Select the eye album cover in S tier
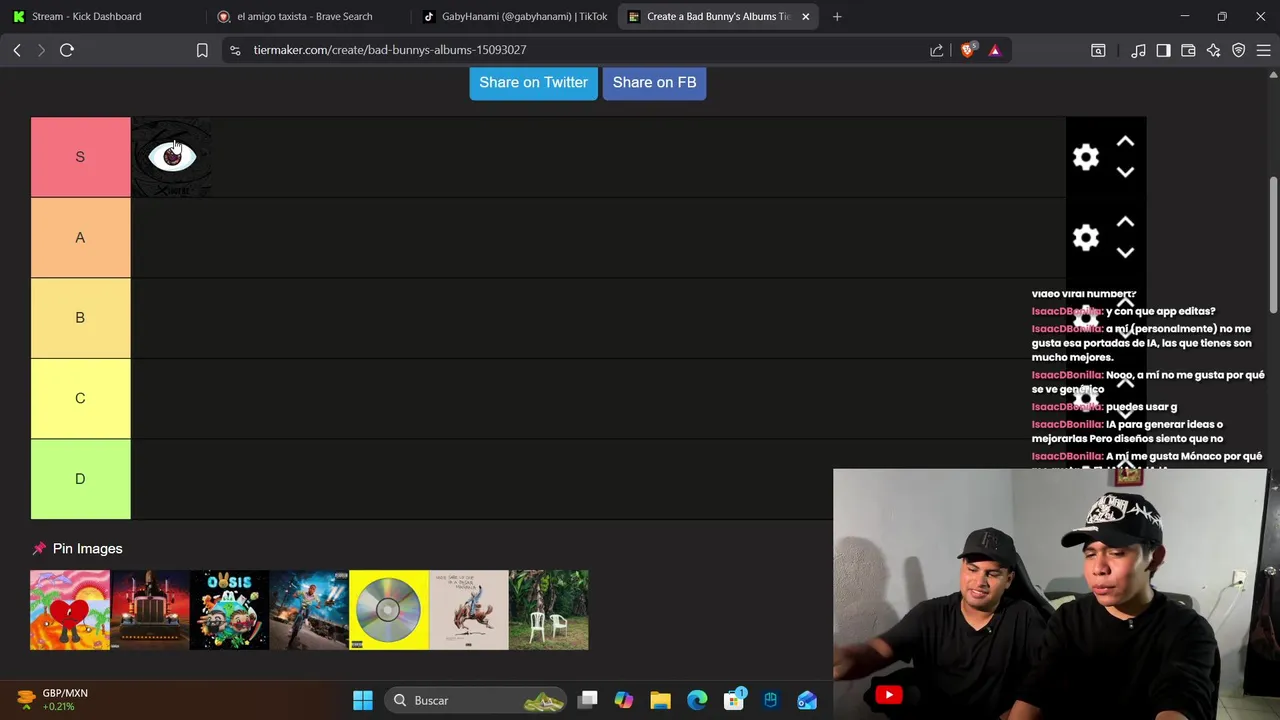This screenshot has height=720, width=1280. pyautogui.click(x=171, y=157)
